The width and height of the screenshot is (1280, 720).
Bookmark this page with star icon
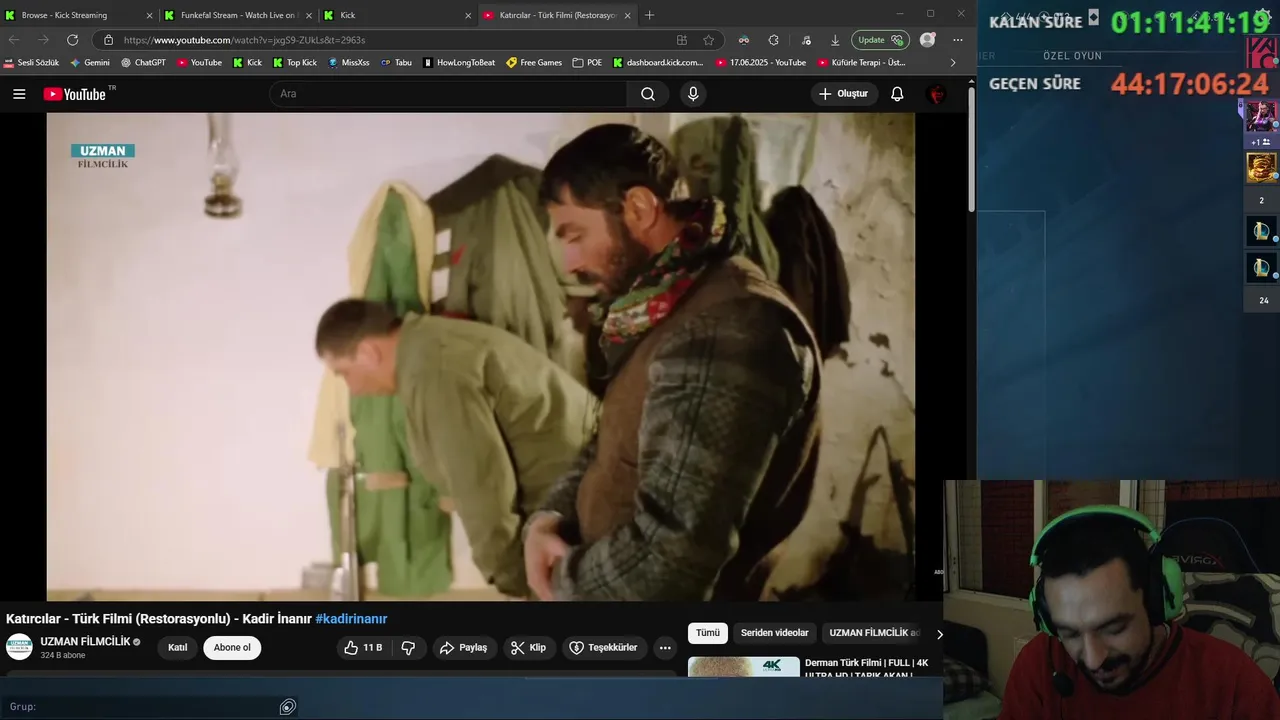coord(709,40)
